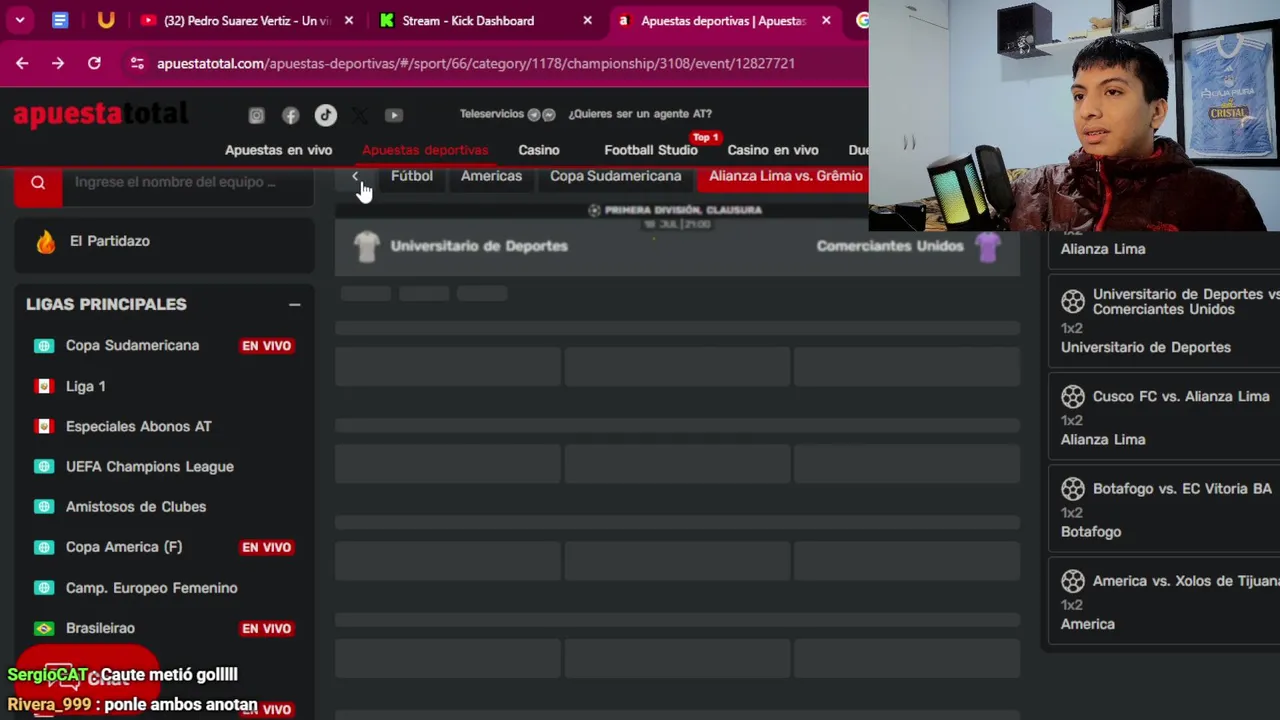Select Fútbol breadcrumb

click(x=412, y=176)
